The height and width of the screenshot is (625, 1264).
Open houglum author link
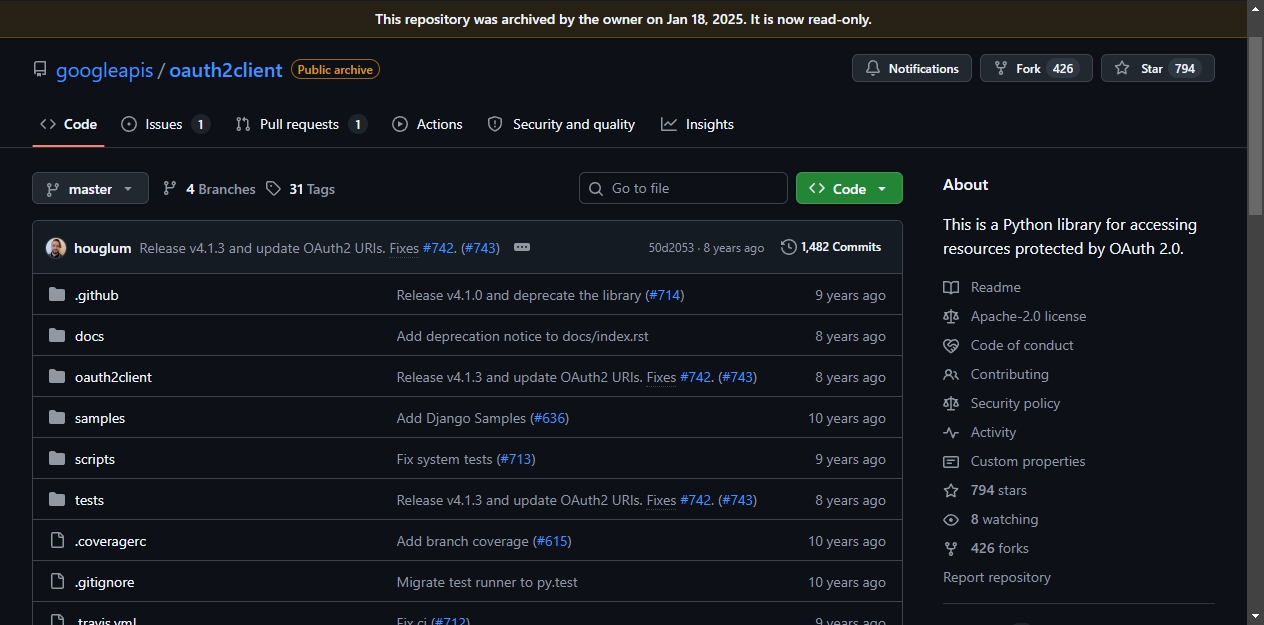[103, 248]
